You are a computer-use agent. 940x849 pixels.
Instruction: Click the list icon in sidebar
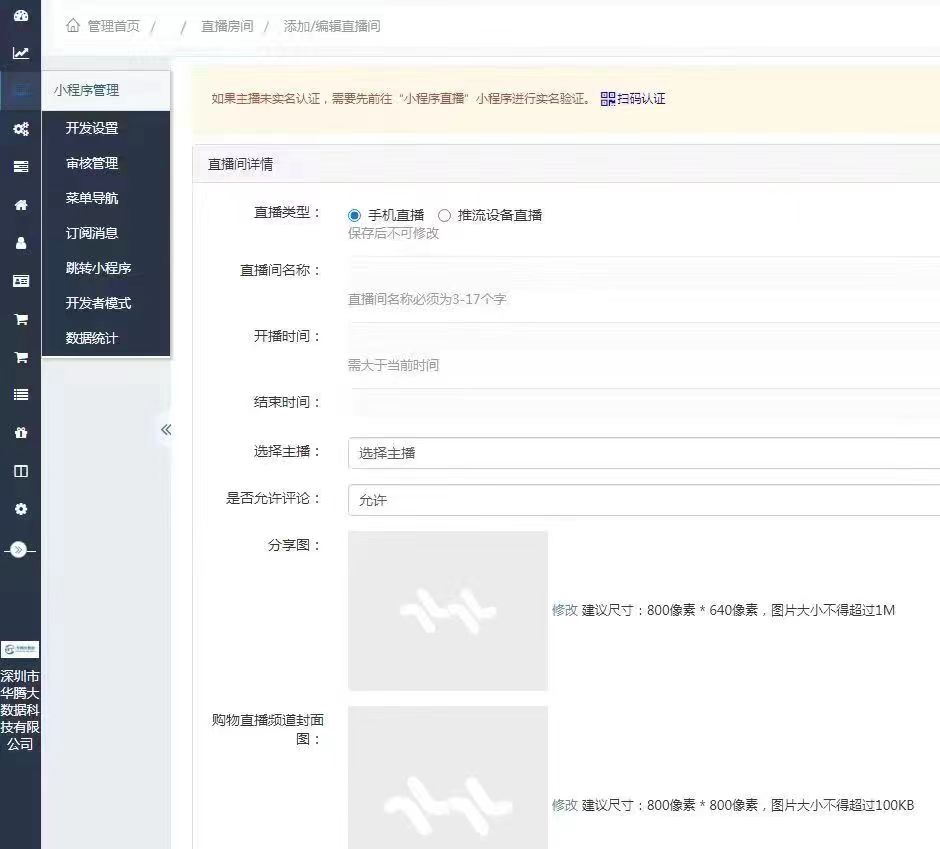20,395
